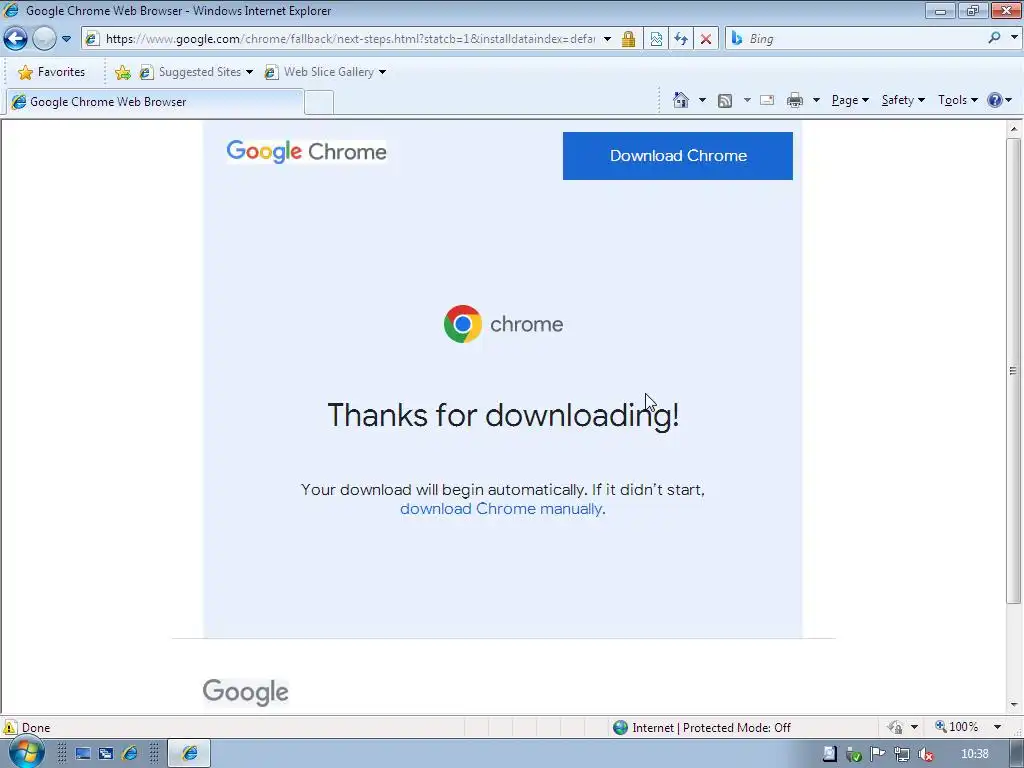Open the Help question mark menu
The width and height of the screenshot is (1024, 768).
(x=999, y=100)
